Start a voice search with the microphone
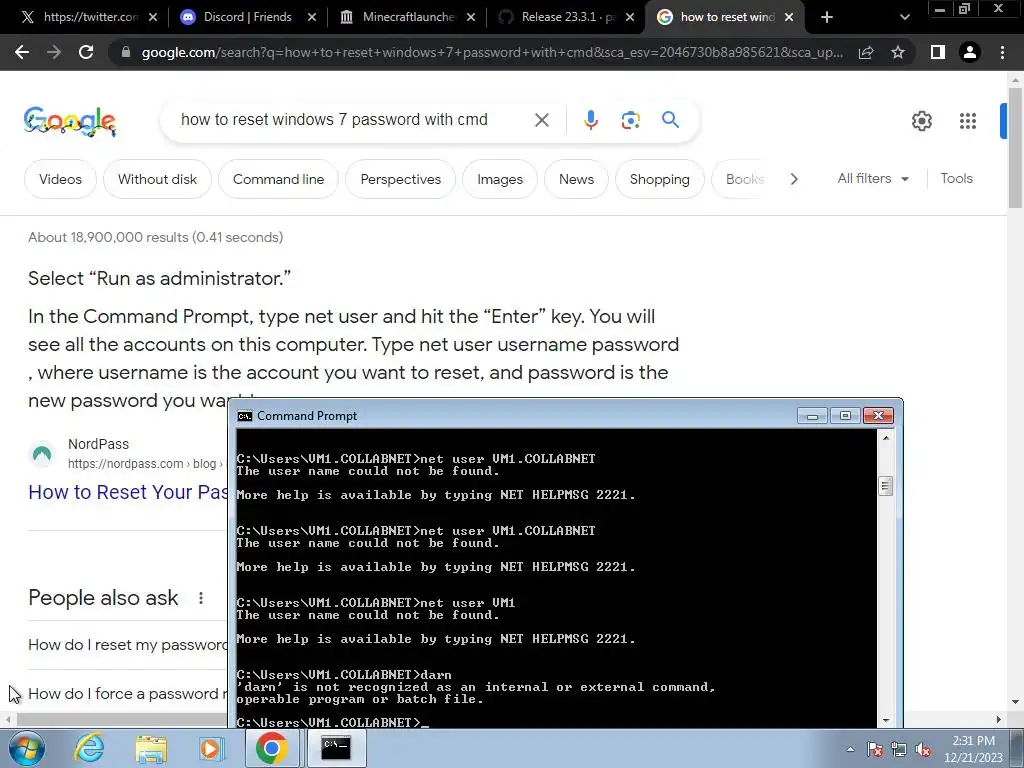 click(x=590, y=120)
